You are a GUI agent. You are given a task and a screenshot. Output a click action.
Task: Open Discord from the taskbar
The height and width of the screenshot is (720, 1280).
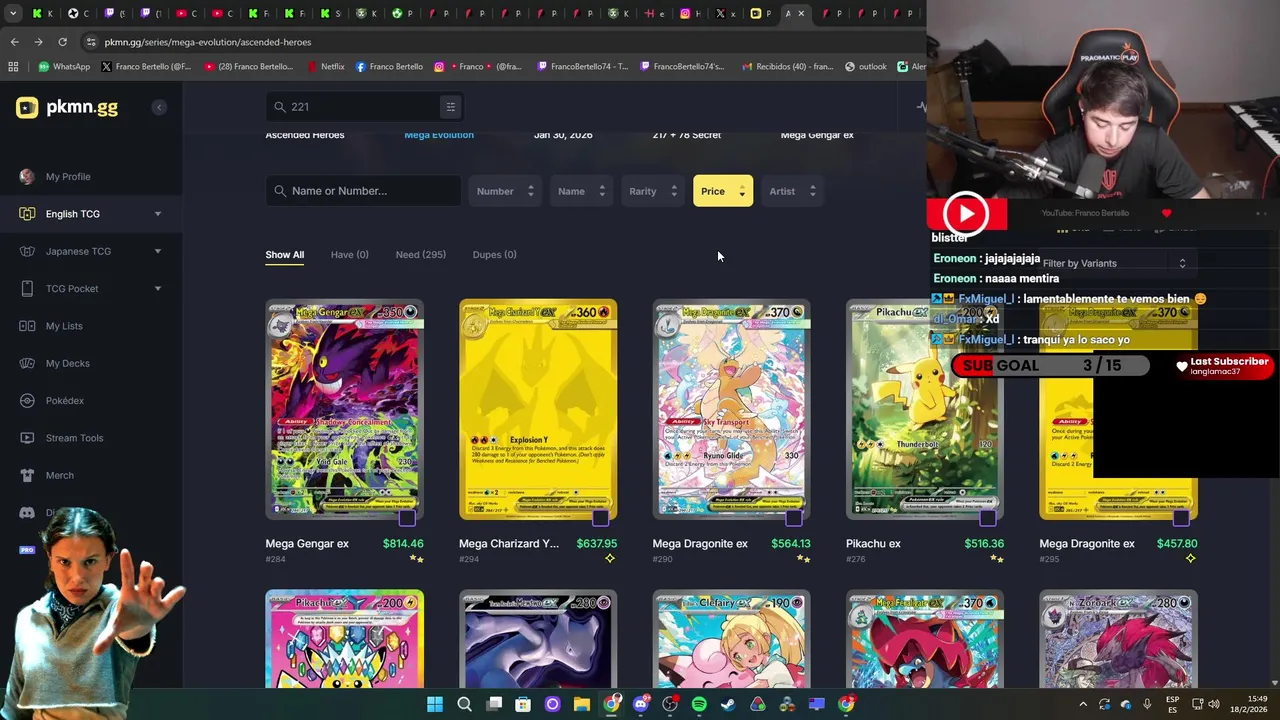pyautogui.click(x=641, y=704)
